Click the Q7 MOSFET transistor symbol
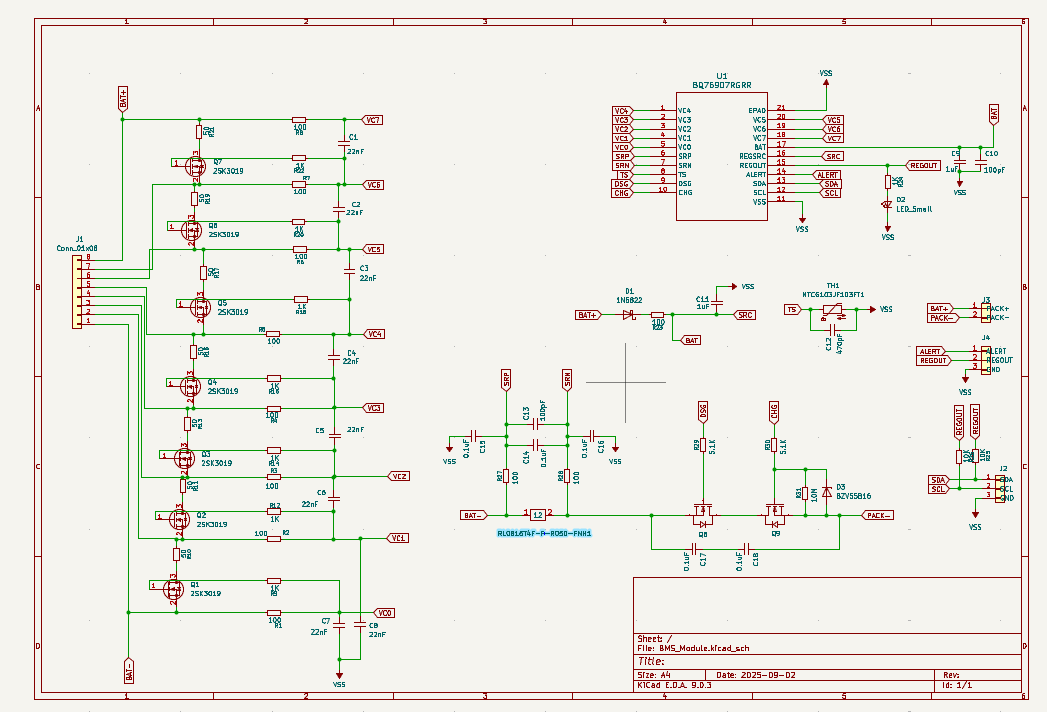This screenshot has height=712, width=1047. 196,164
